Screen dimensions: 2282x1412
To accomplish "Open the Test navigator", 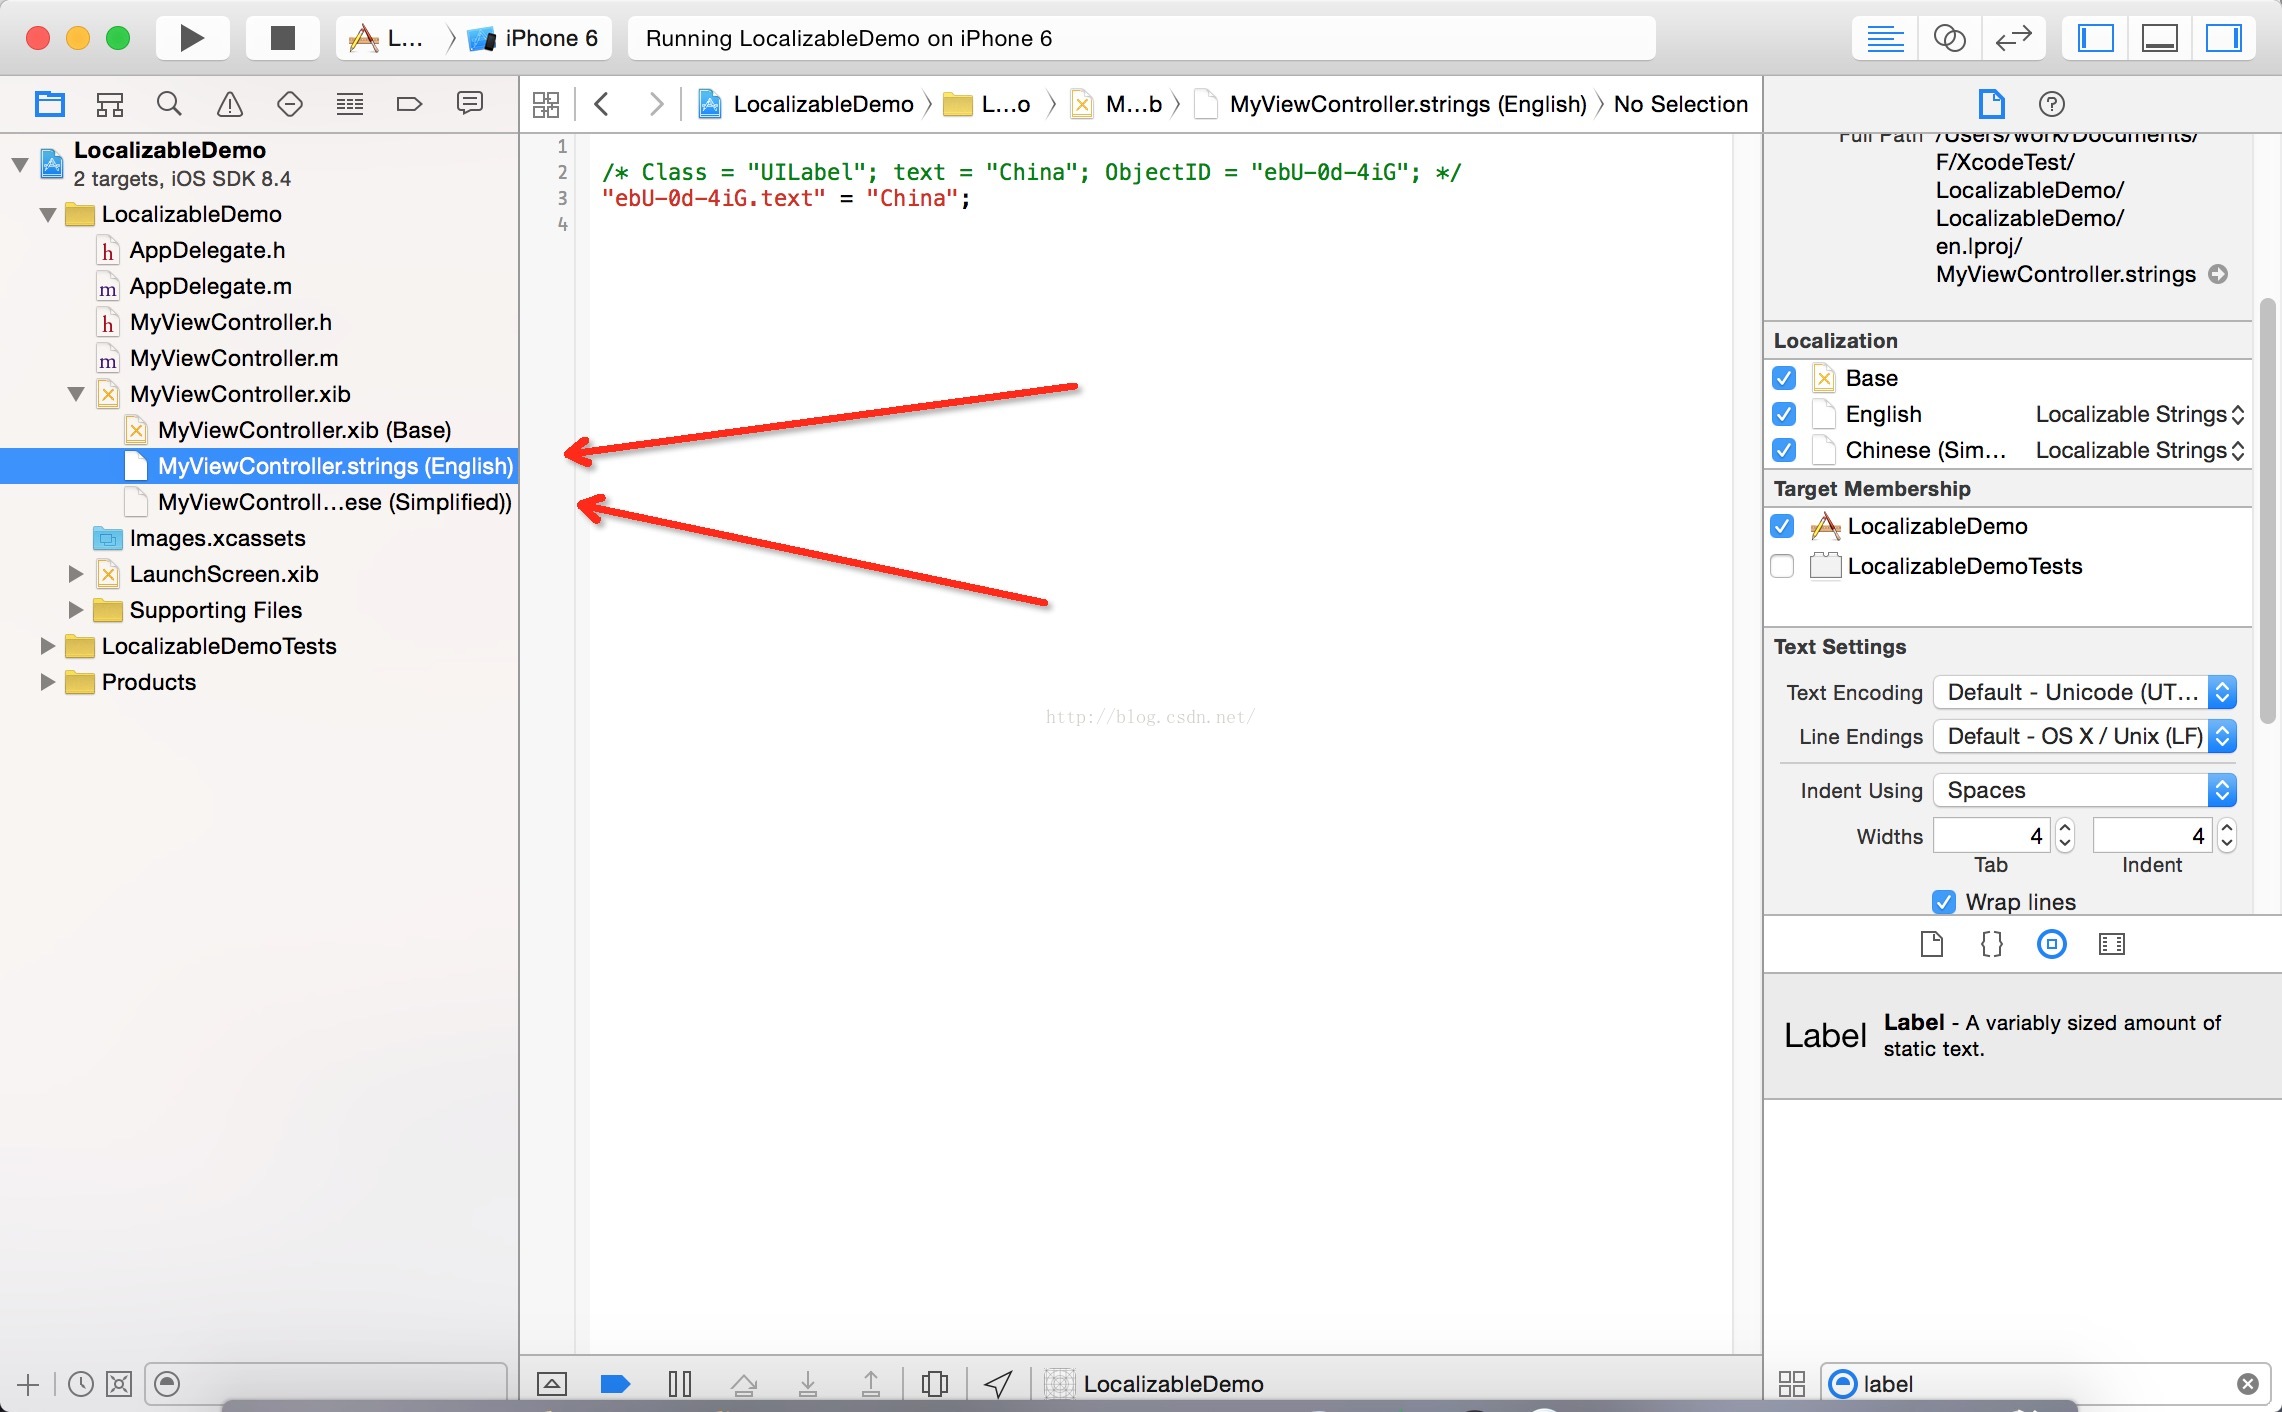I will tap(290, 104).
